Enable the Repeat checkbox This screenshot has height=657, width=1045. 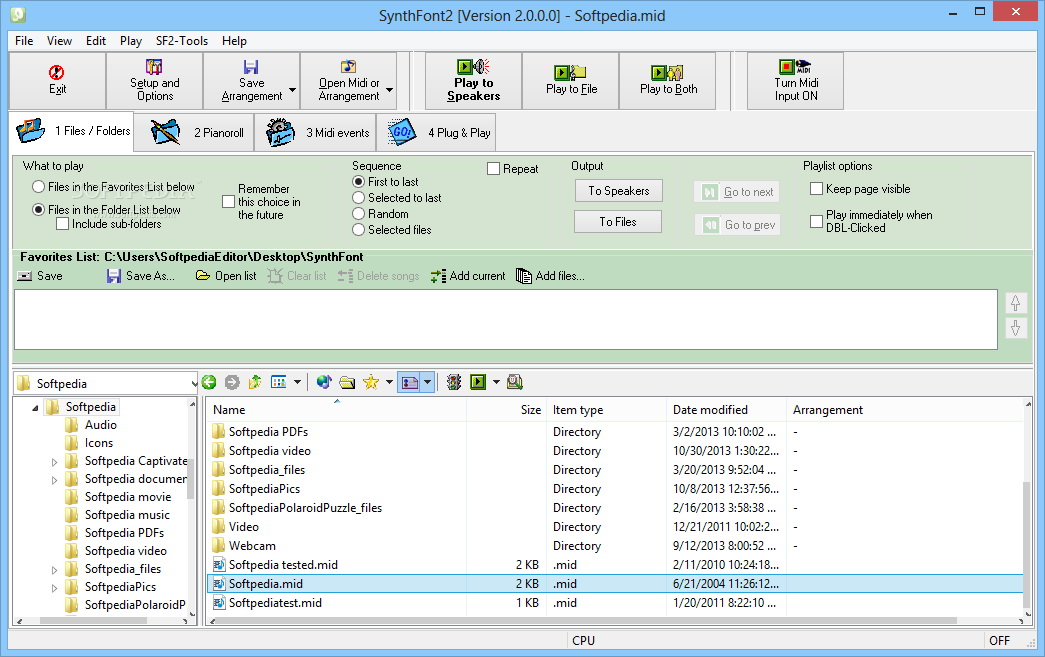pyautogui.click(x=494, y=169)
